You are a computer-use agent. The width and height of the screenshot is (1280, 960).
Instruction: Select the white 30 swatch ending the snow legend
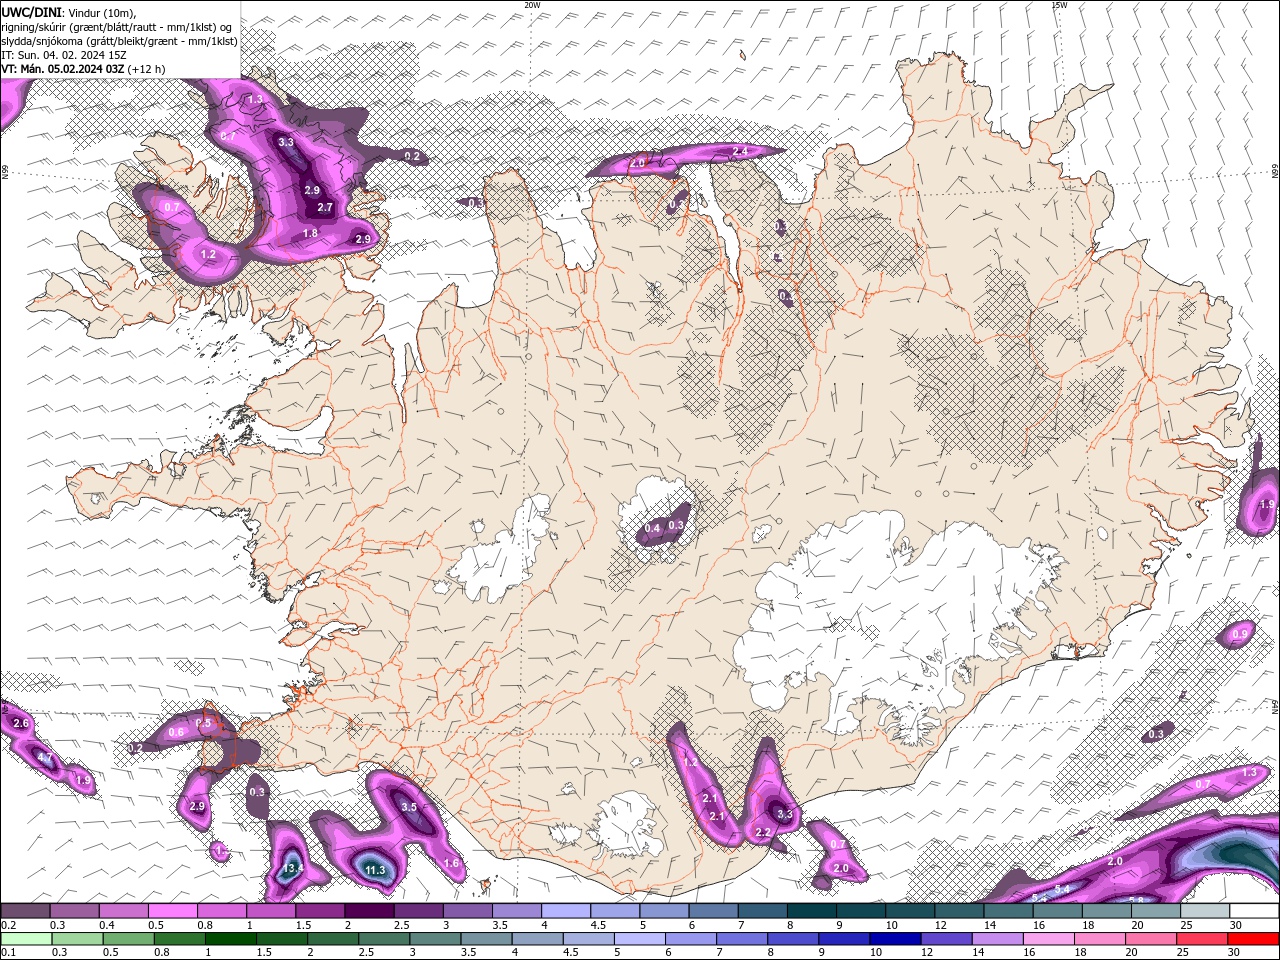point(1254,910)
